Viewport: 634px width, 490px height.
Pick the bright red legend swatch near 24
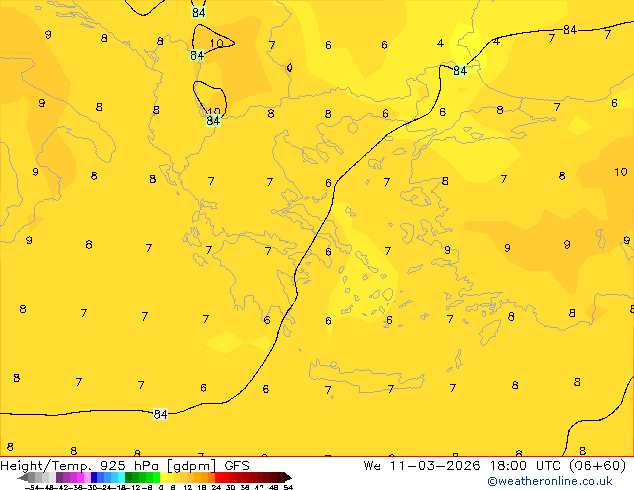click(218, 477)
